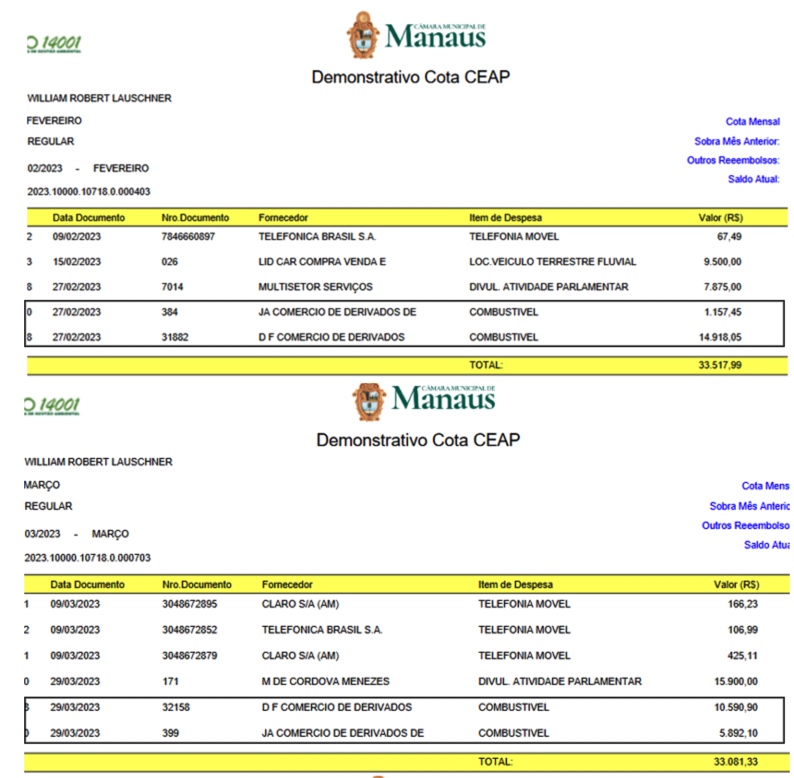Click the February total value 33.517,99
Viewport: 794px width, 778px height.
[x=720, y=366]
